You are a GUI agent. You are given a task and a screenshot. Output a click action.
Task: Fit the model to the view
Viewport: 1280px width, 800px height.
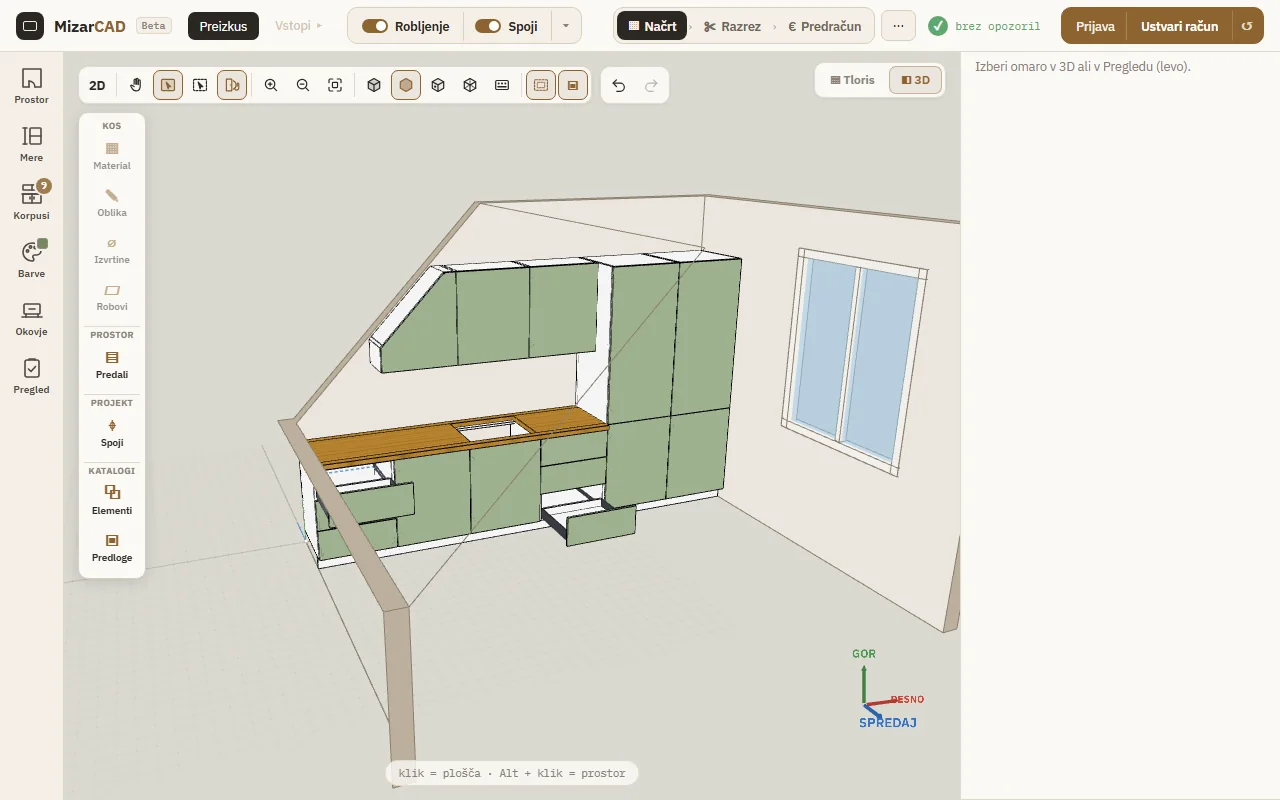[x=335, y=85]
